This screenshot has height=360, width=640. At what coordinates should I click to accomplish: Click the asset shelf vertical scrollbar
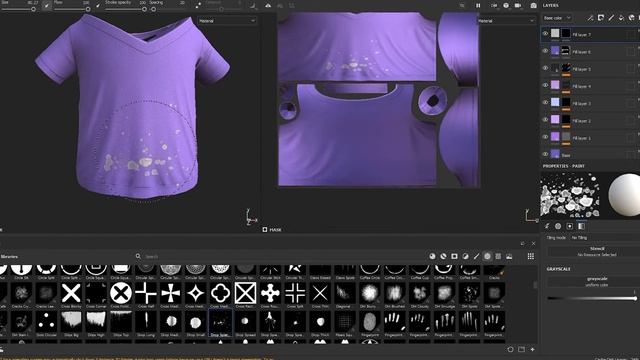pos(536,286)
